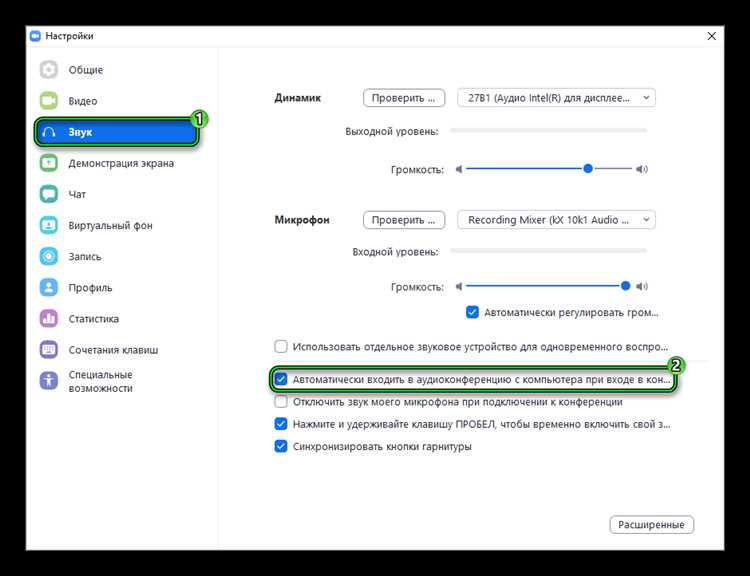Click the Статистика bar chart icon
This screenshot has height=576, width=750.
coord(49,319)
